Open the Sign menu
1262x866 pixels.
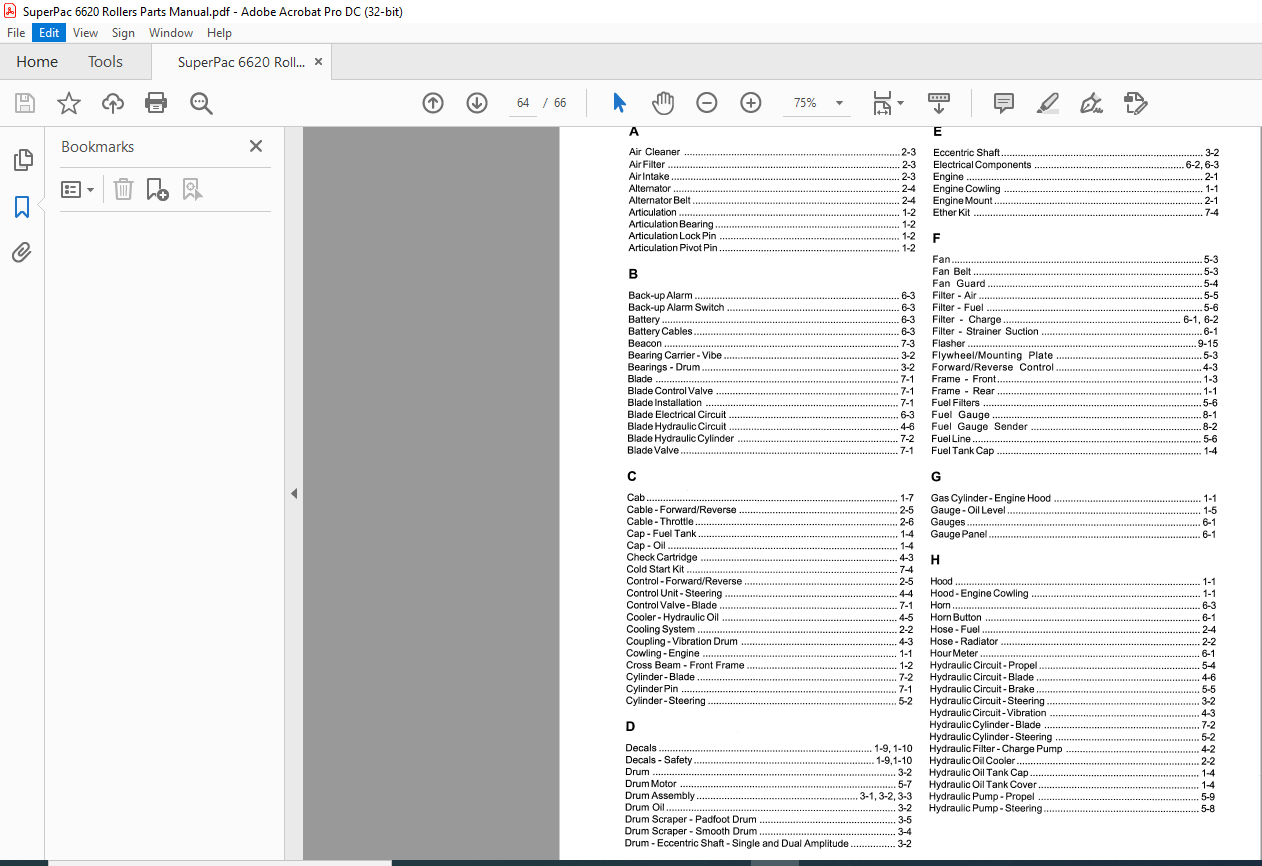(123, 33)
